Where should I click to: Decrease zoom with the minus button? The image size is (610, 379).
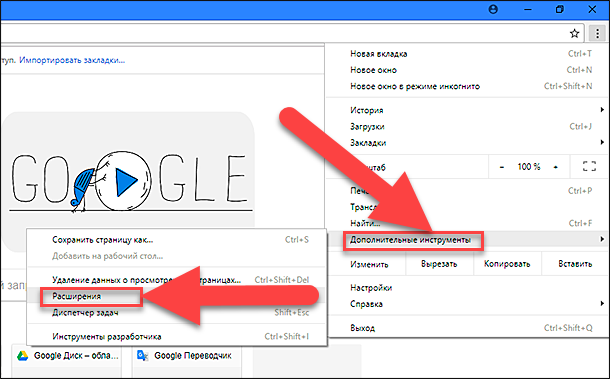[x=501, y=167]
